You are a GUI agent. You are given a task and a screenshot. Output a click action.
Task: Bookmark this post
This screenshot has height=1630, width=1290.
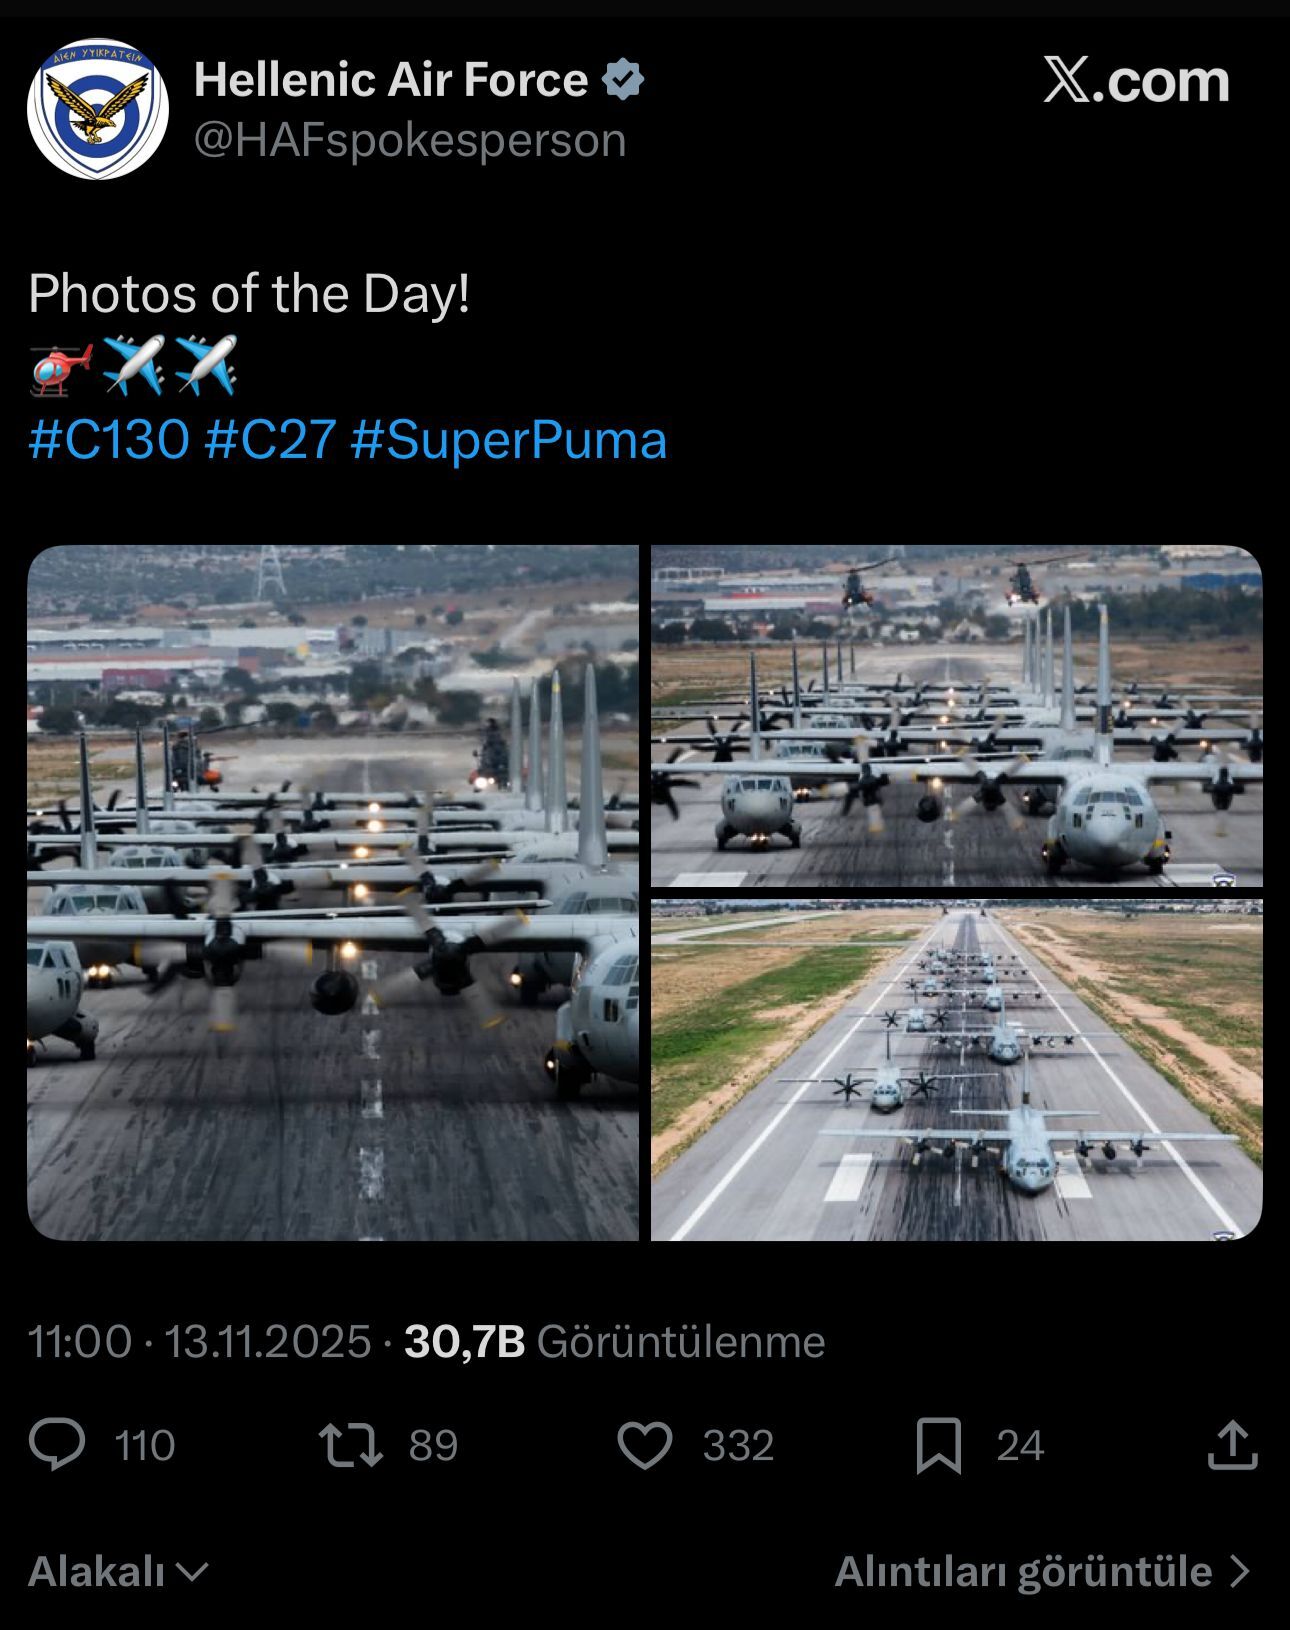click(938, 1445)
